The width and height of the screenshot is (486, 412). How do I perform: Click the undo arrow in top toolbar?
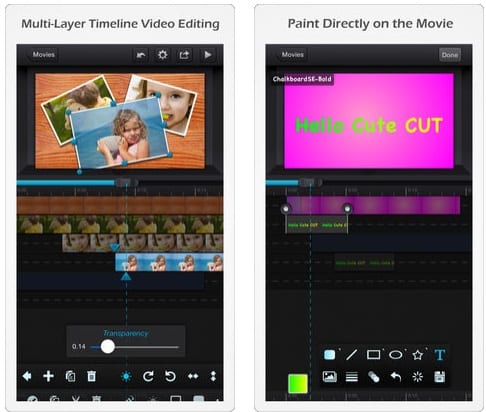coord(141,55)
